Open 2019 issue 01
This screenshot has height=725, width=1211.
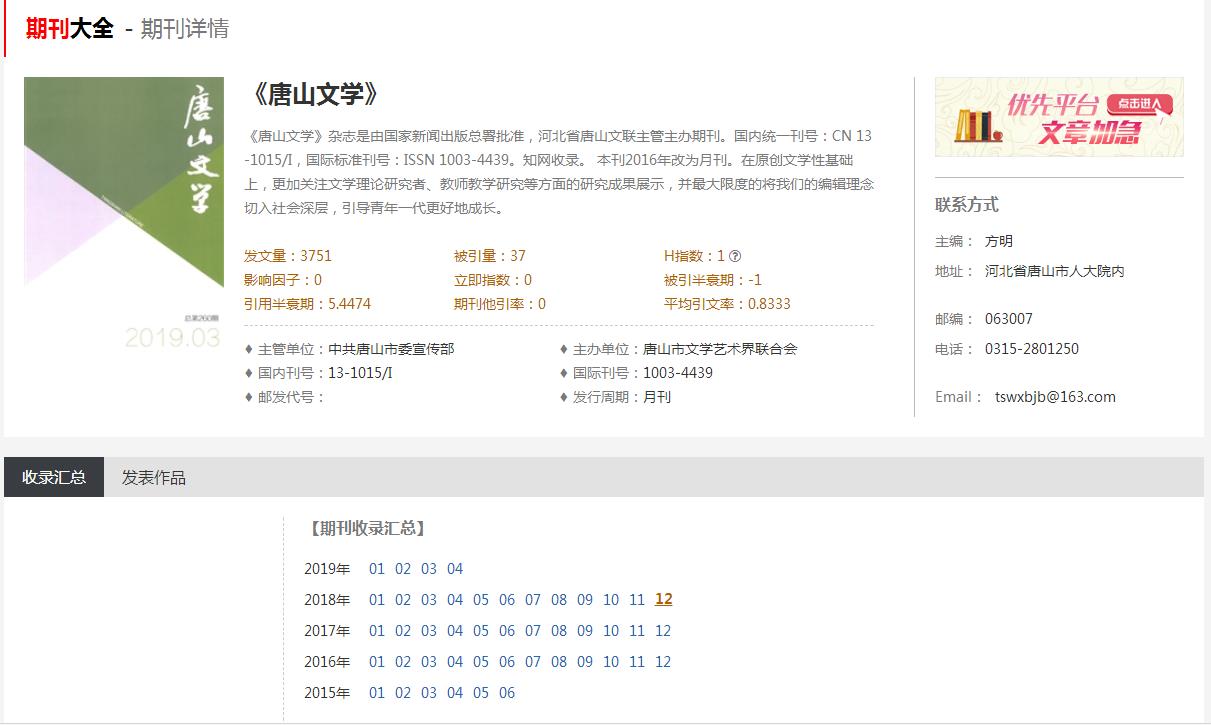pos(377,569)
